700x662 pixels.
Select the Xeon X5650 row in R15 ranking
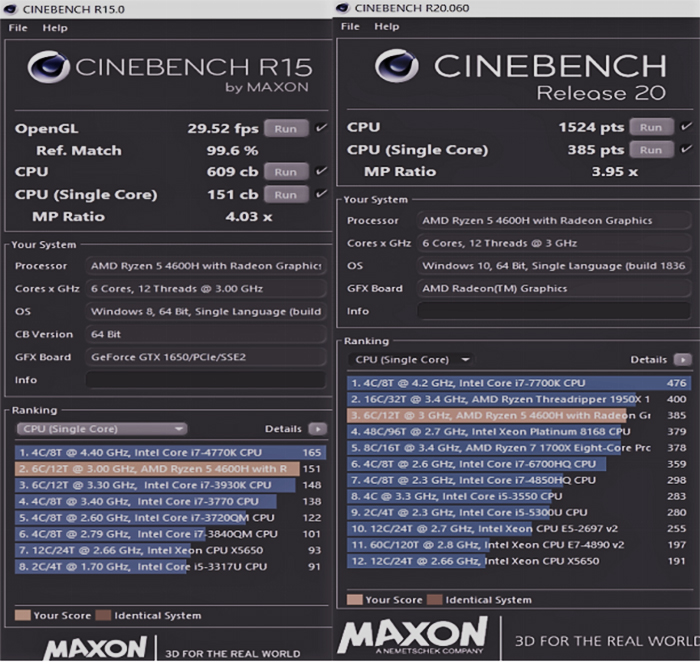point(171,550)
